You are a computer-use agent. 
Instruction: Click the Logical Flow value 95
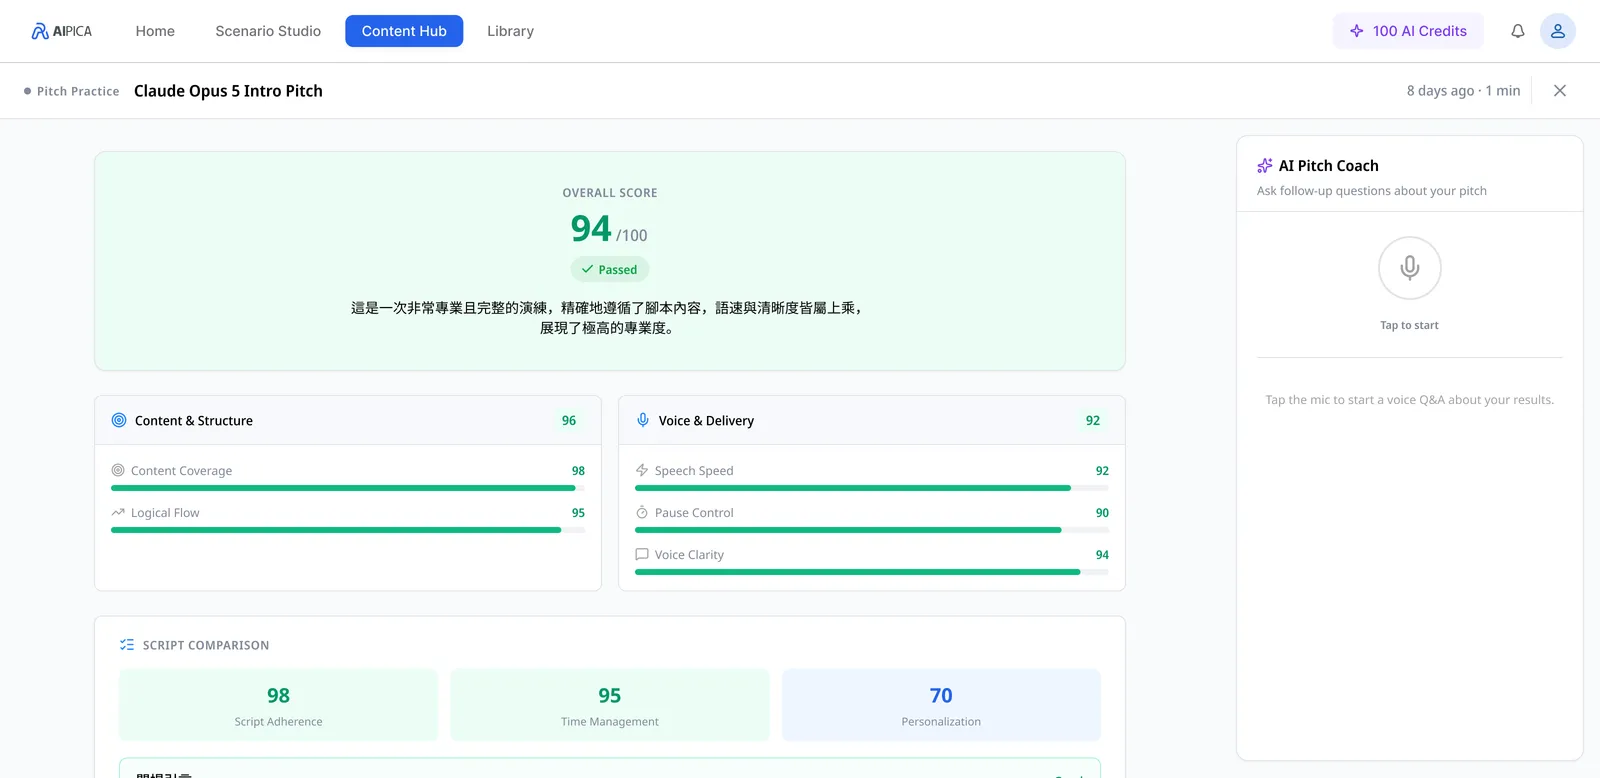pyautogui.click(x=578, y=513)
